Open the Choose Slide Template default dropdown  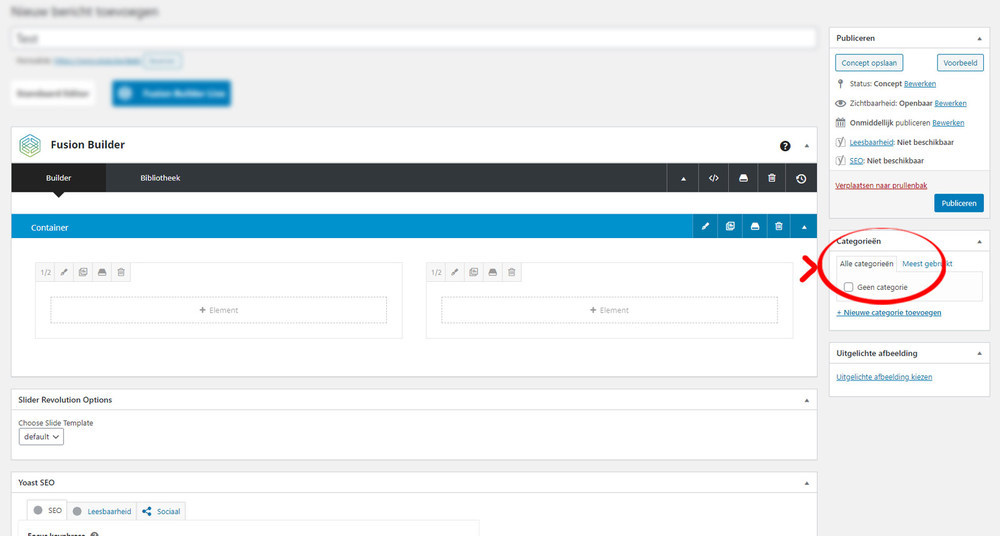pyautogui.click(x=41, y=436)
